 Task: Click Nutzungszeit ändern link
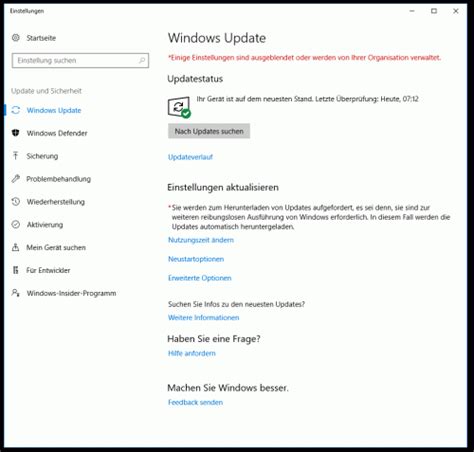pos(201,240)
